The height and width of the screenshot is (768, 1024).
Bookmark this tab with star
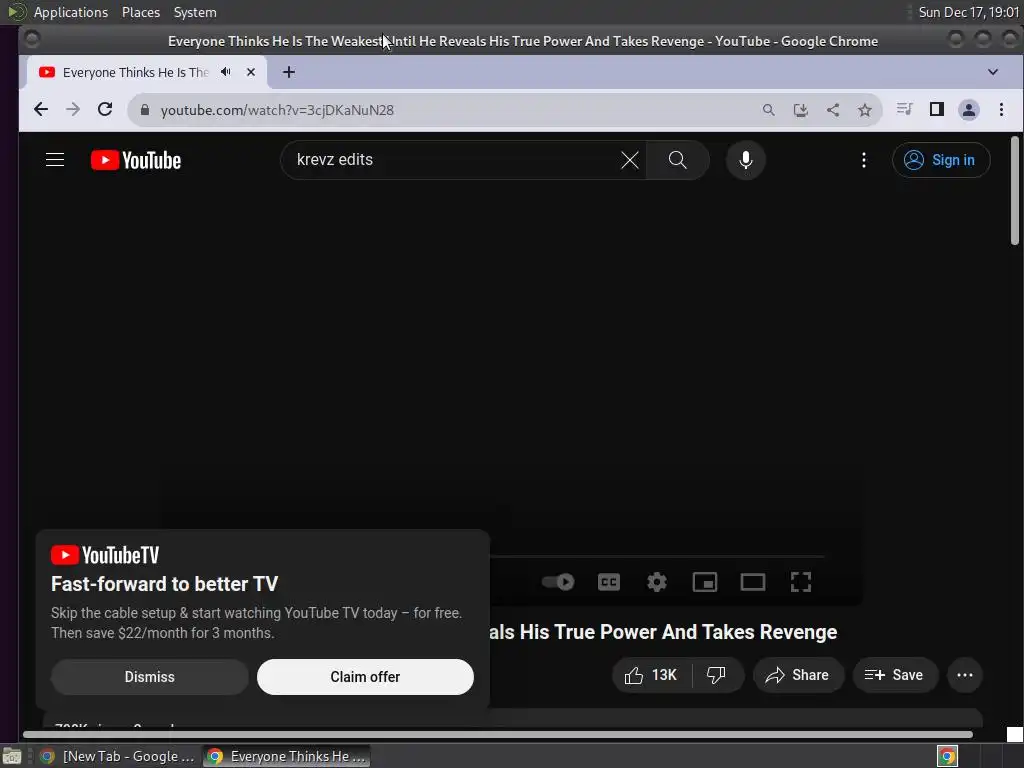(865, 110)
